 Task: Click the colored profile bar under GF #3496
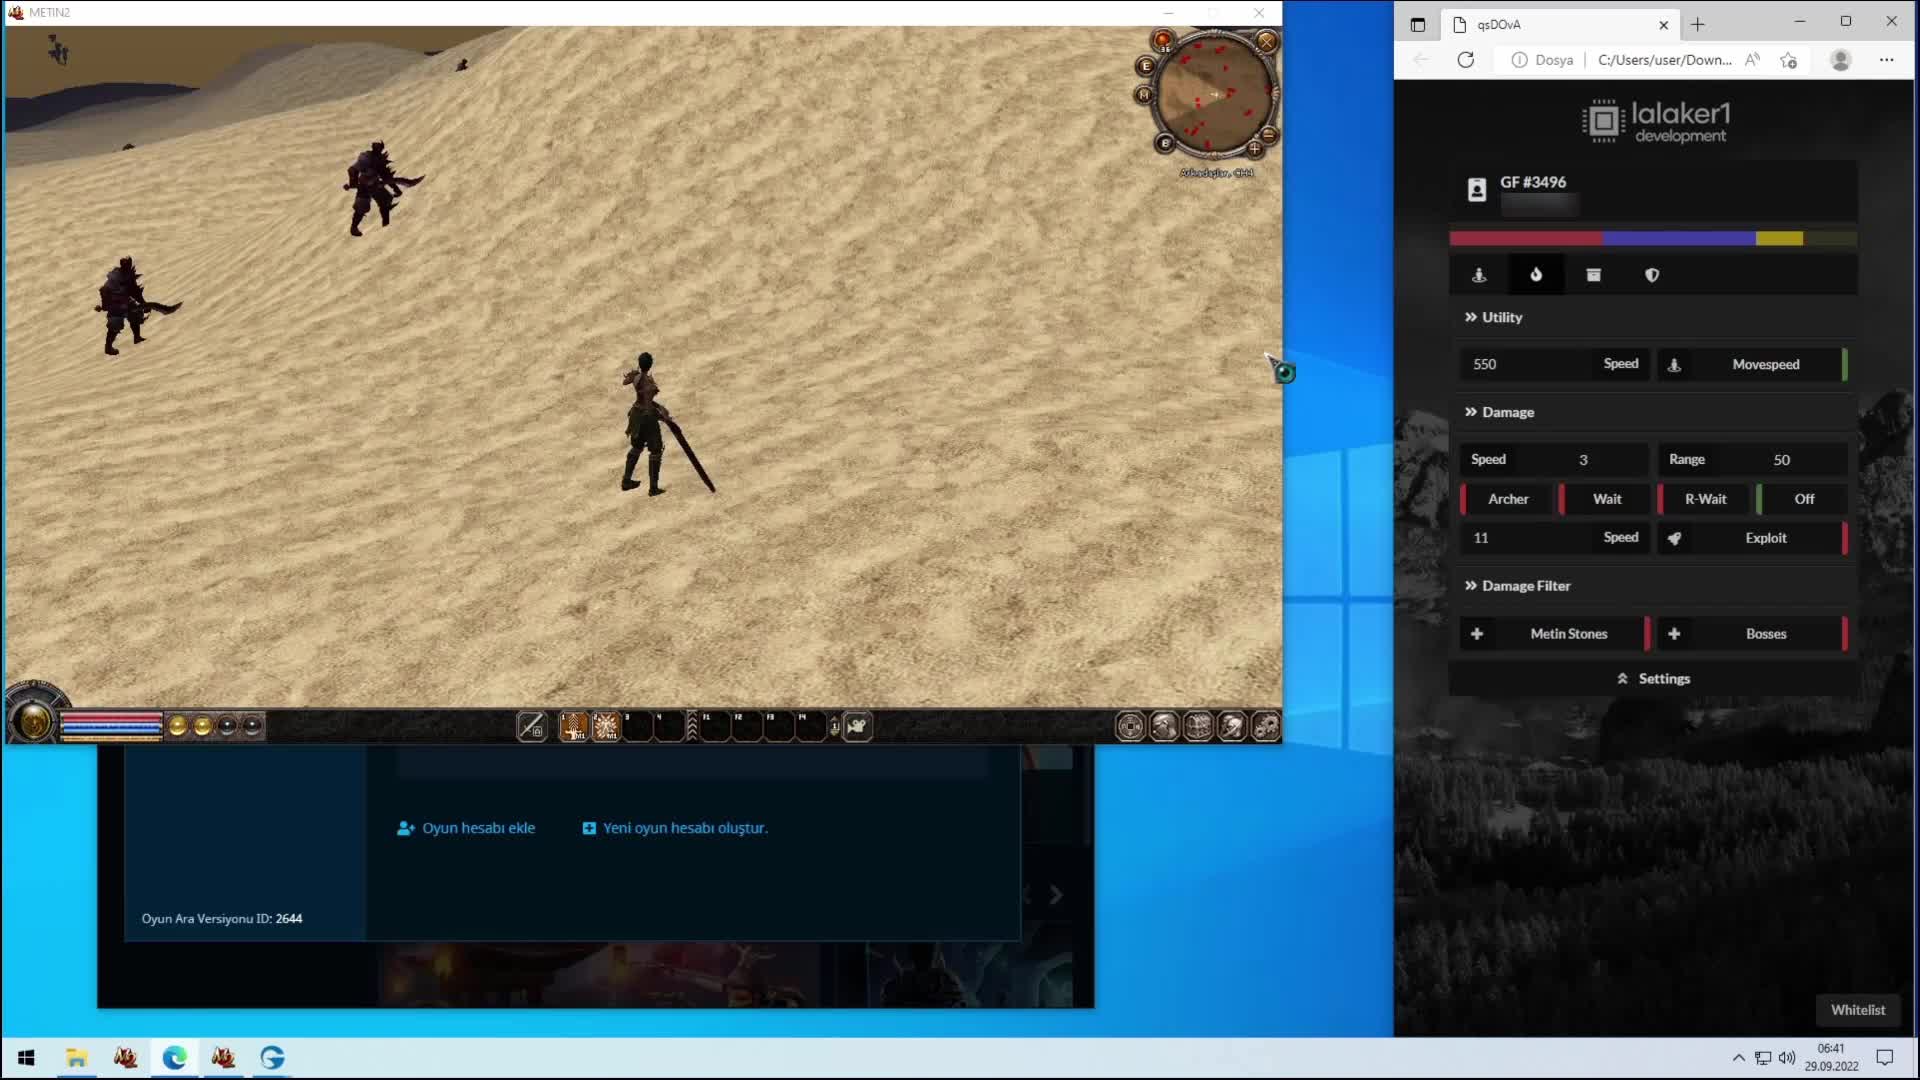(x=1652, y=238)
